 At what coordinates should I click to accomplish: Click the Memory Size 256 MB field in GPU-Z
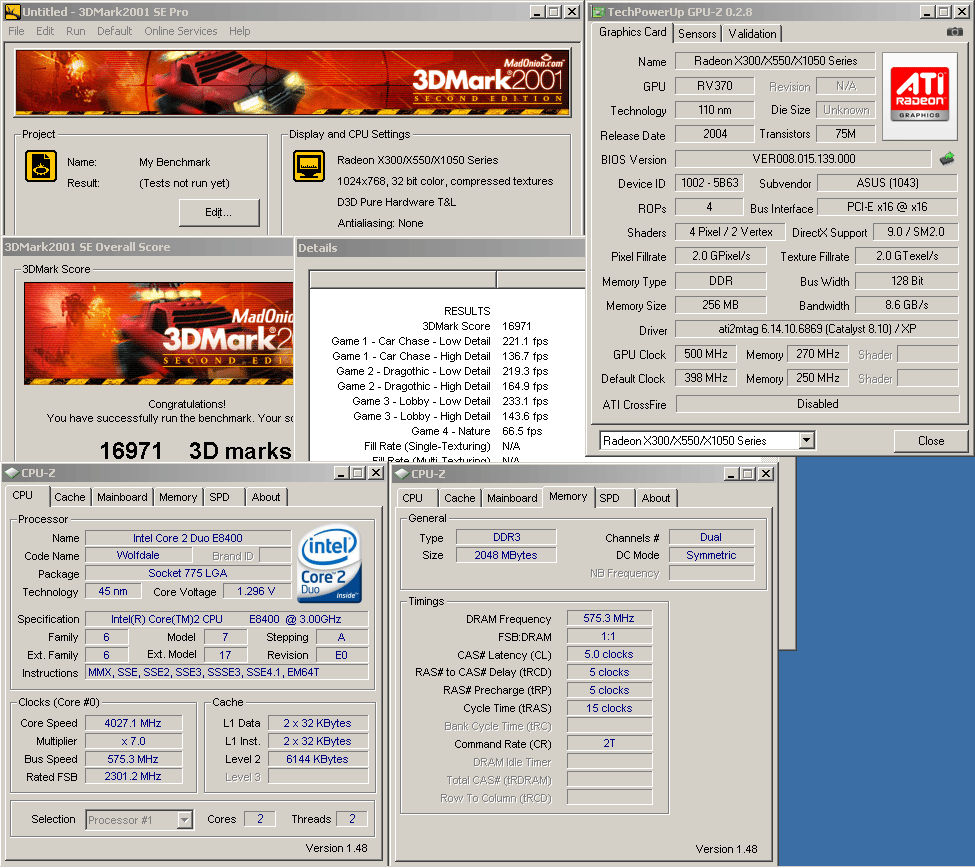[x=720, y=305]
